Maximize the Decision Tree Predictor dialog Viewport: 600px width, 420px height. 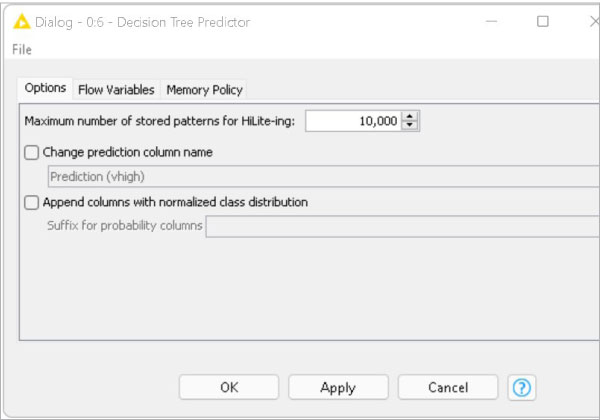click(x=543, y=21)
